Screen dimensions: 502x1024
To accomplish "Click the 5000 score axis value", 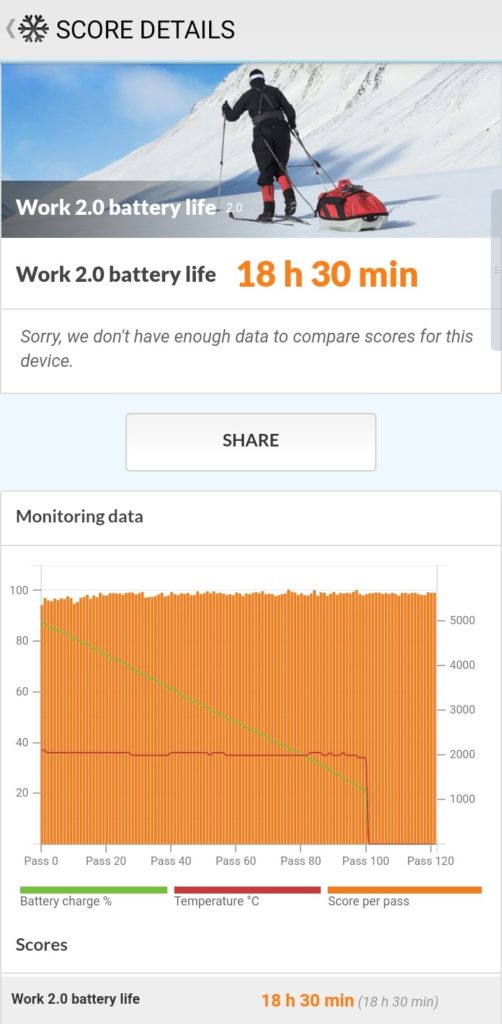I will tap(462, 620).
